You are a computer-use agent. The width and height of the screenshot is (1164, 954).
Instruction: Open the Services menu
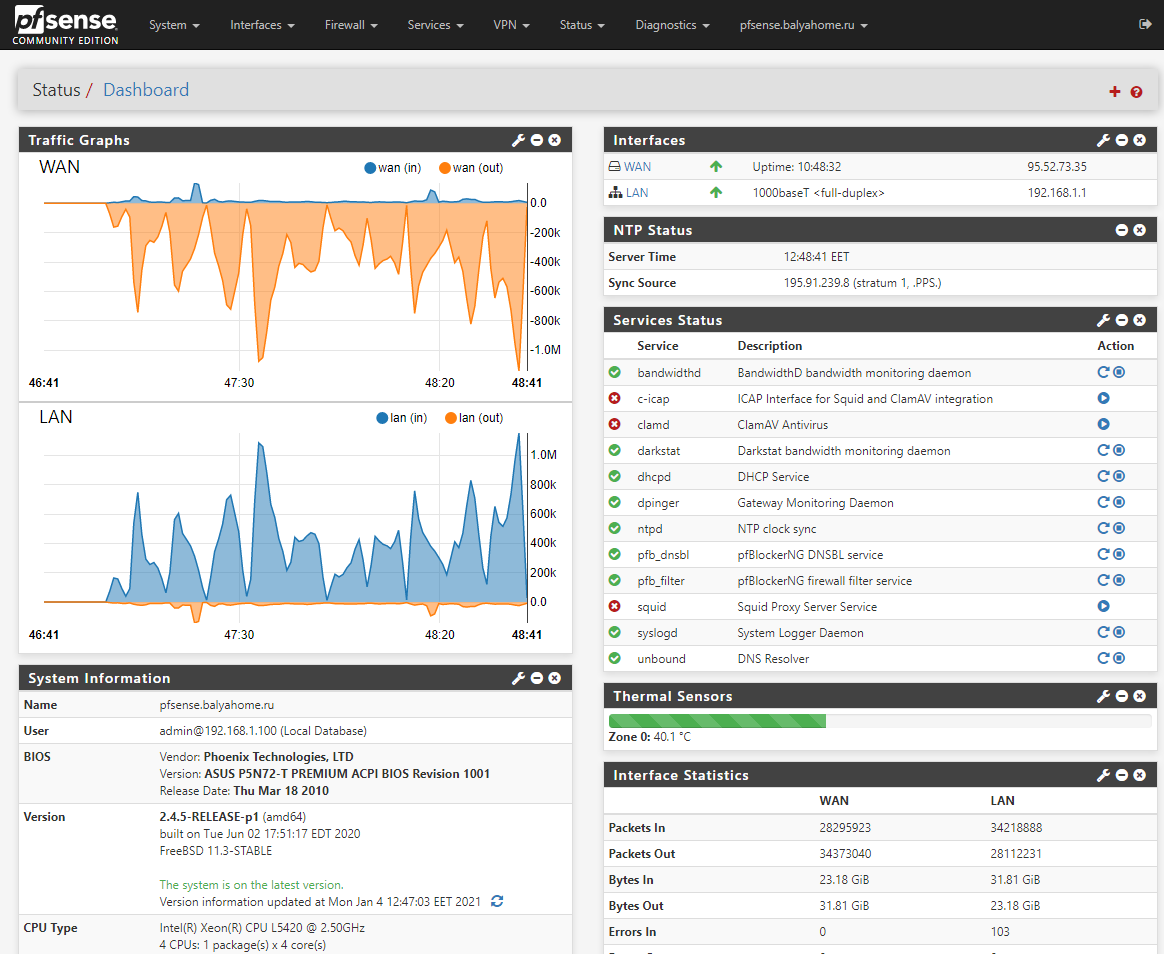tap(435, 25)
